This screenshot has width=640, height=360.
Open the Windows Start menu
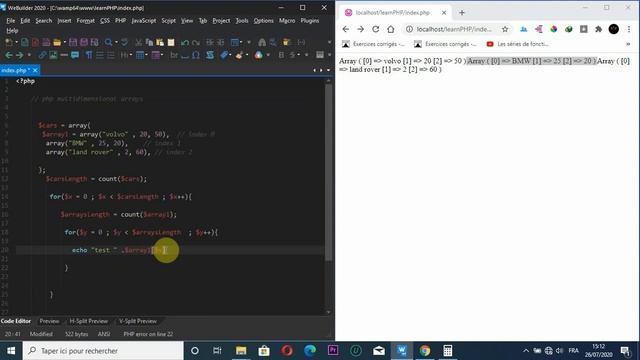(11, 351)
